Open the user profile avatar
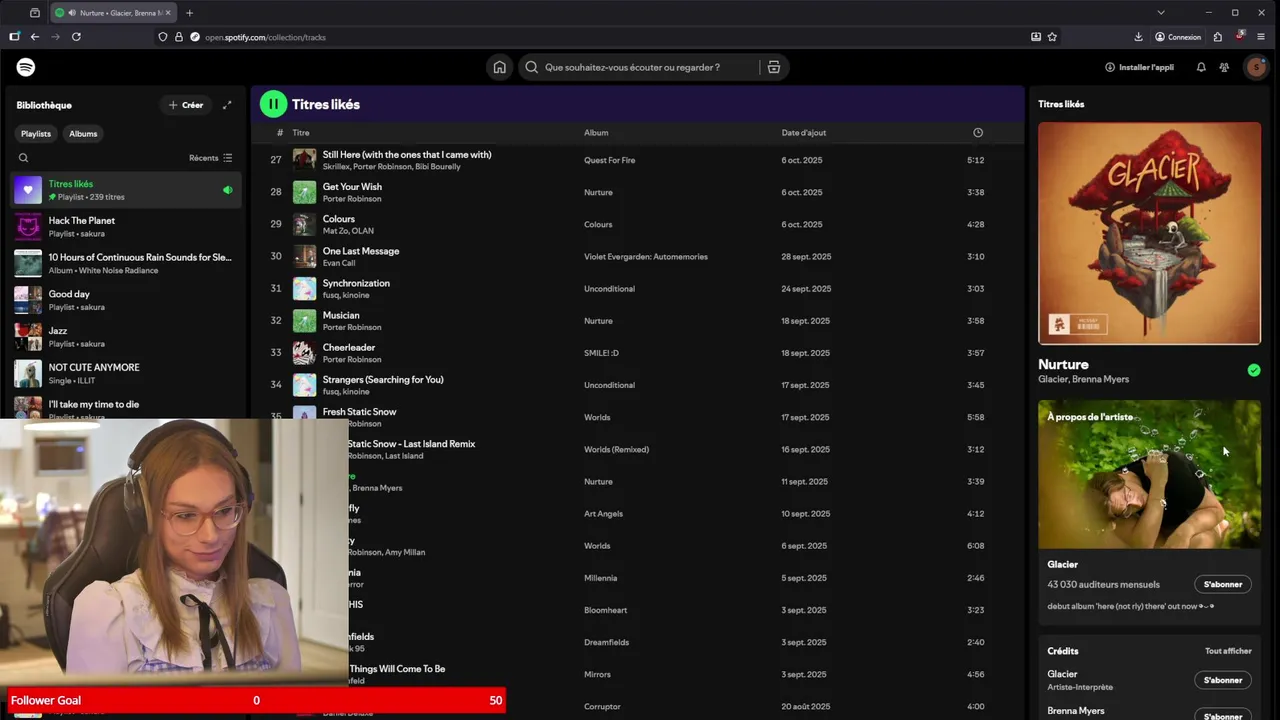The width and height of the screenshot is (1280, 720). tap(1256, 67)
